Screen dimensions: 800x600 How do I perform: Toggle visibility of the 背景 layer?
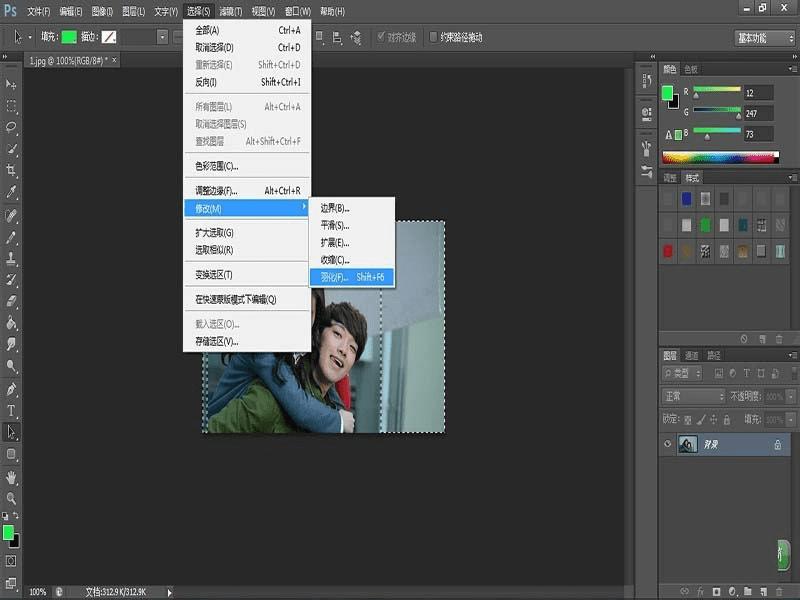tap(668, 444)
